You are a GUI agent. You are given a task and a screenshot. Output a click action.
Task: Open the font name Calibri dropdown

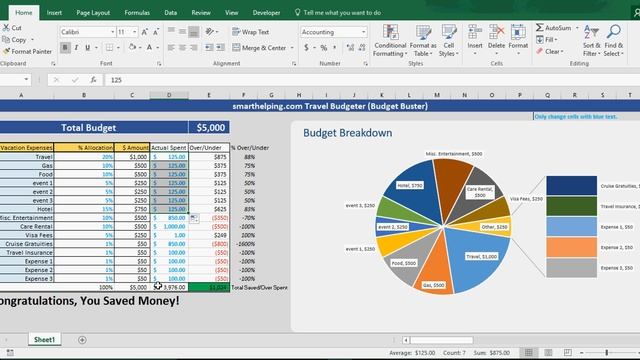[x=113, y=32]
